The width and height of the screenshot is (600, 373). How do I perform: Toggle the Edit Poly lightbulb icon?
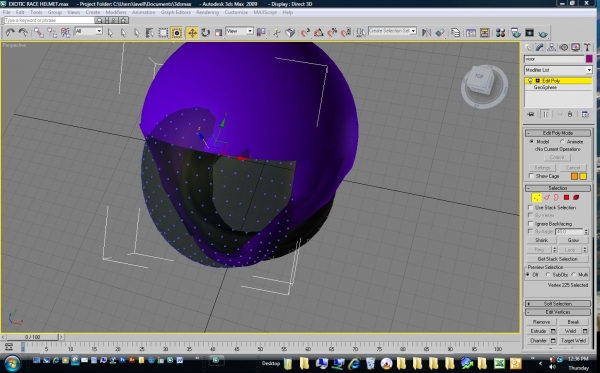tap(530, 81)
